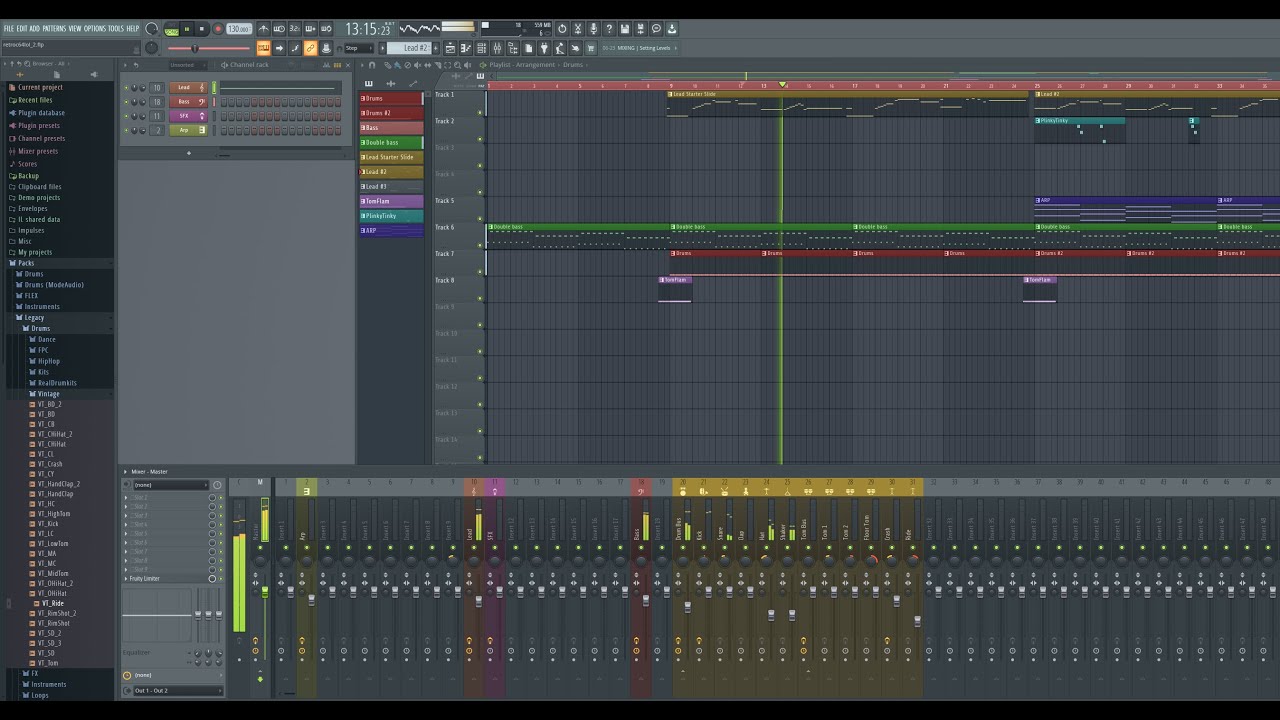Open the plugin picker plug icon
The width and height of the screenshot is (1280, 720).
click(544, 48)
